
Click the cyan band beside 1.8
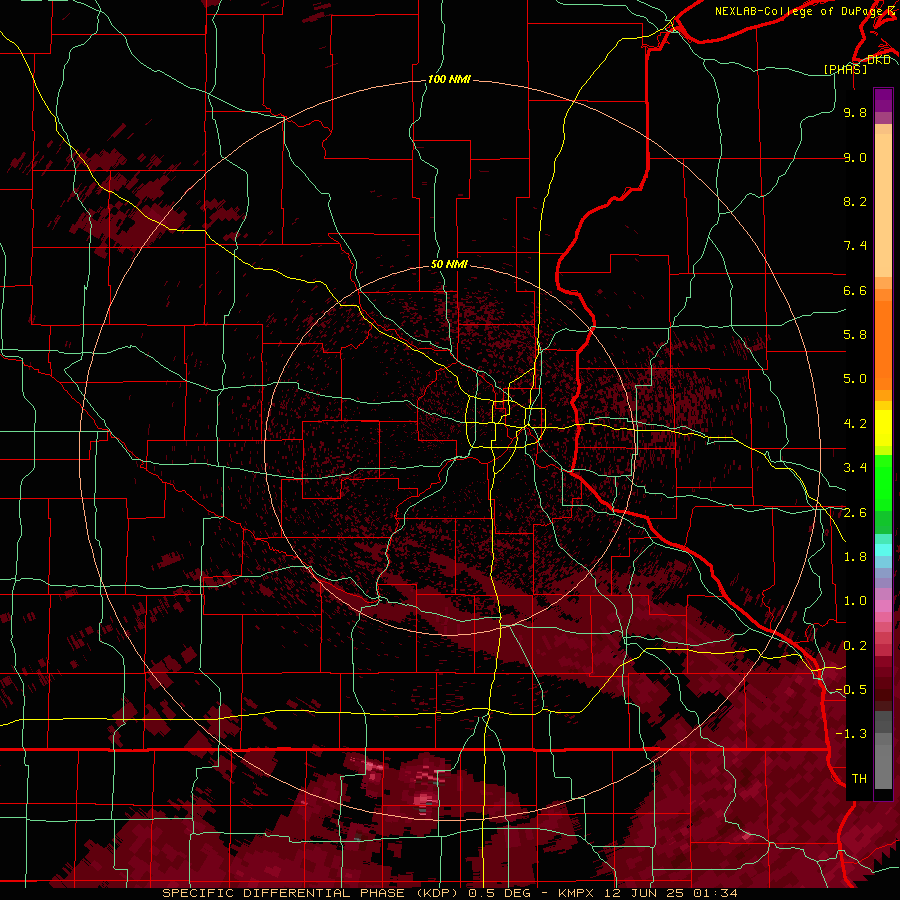pos(883,550)
